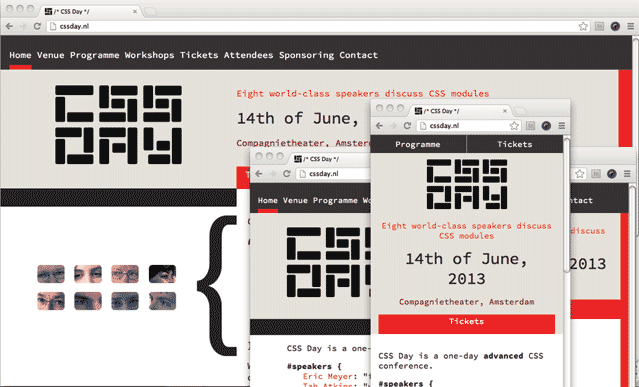This screenshot has width=639, height=387.
Task: Bookmark the page with the main window's star
Action: (583, 26)
